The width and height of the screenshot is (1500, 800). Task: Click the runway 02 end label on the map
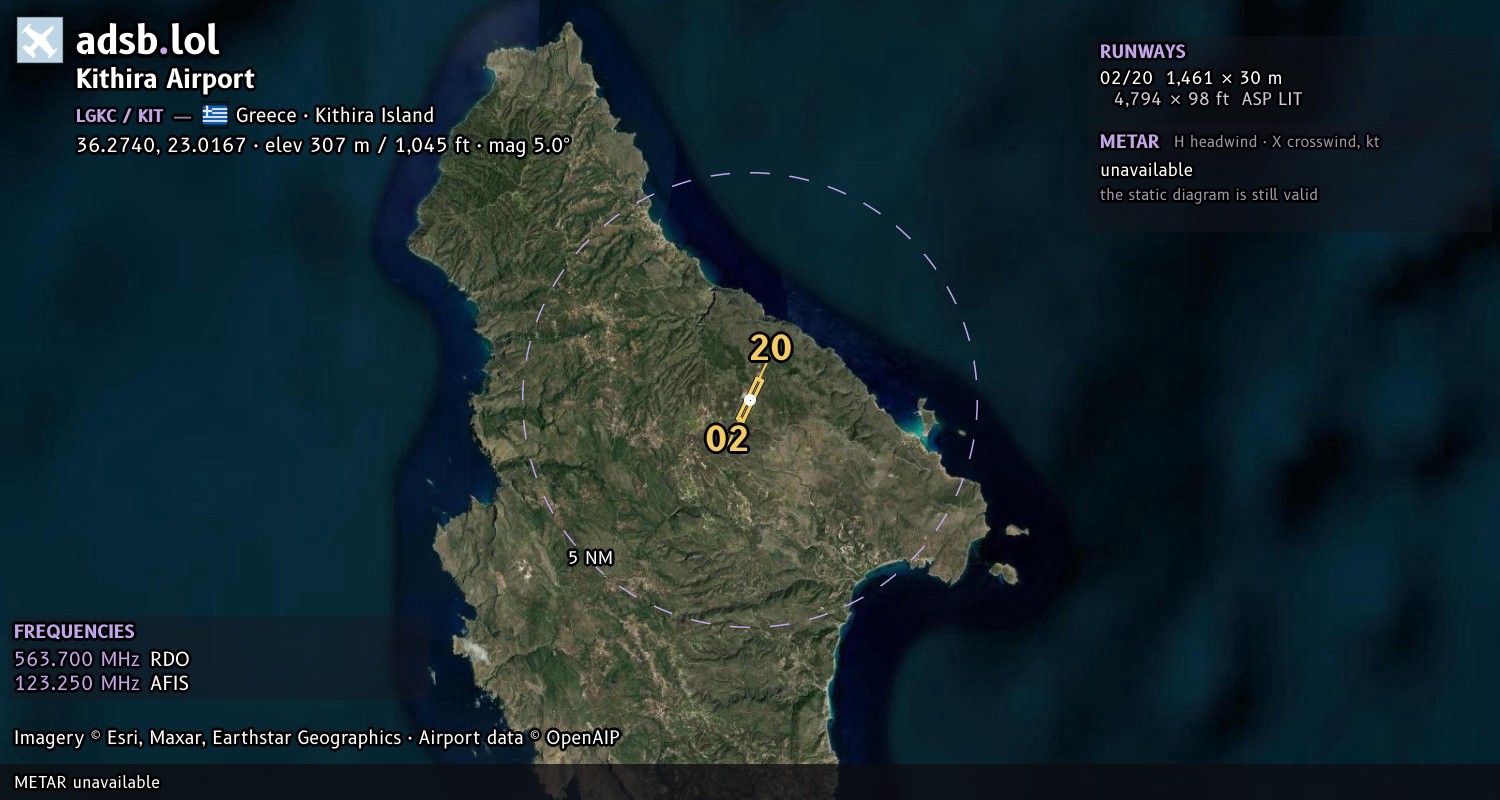(x=727, y=438)
